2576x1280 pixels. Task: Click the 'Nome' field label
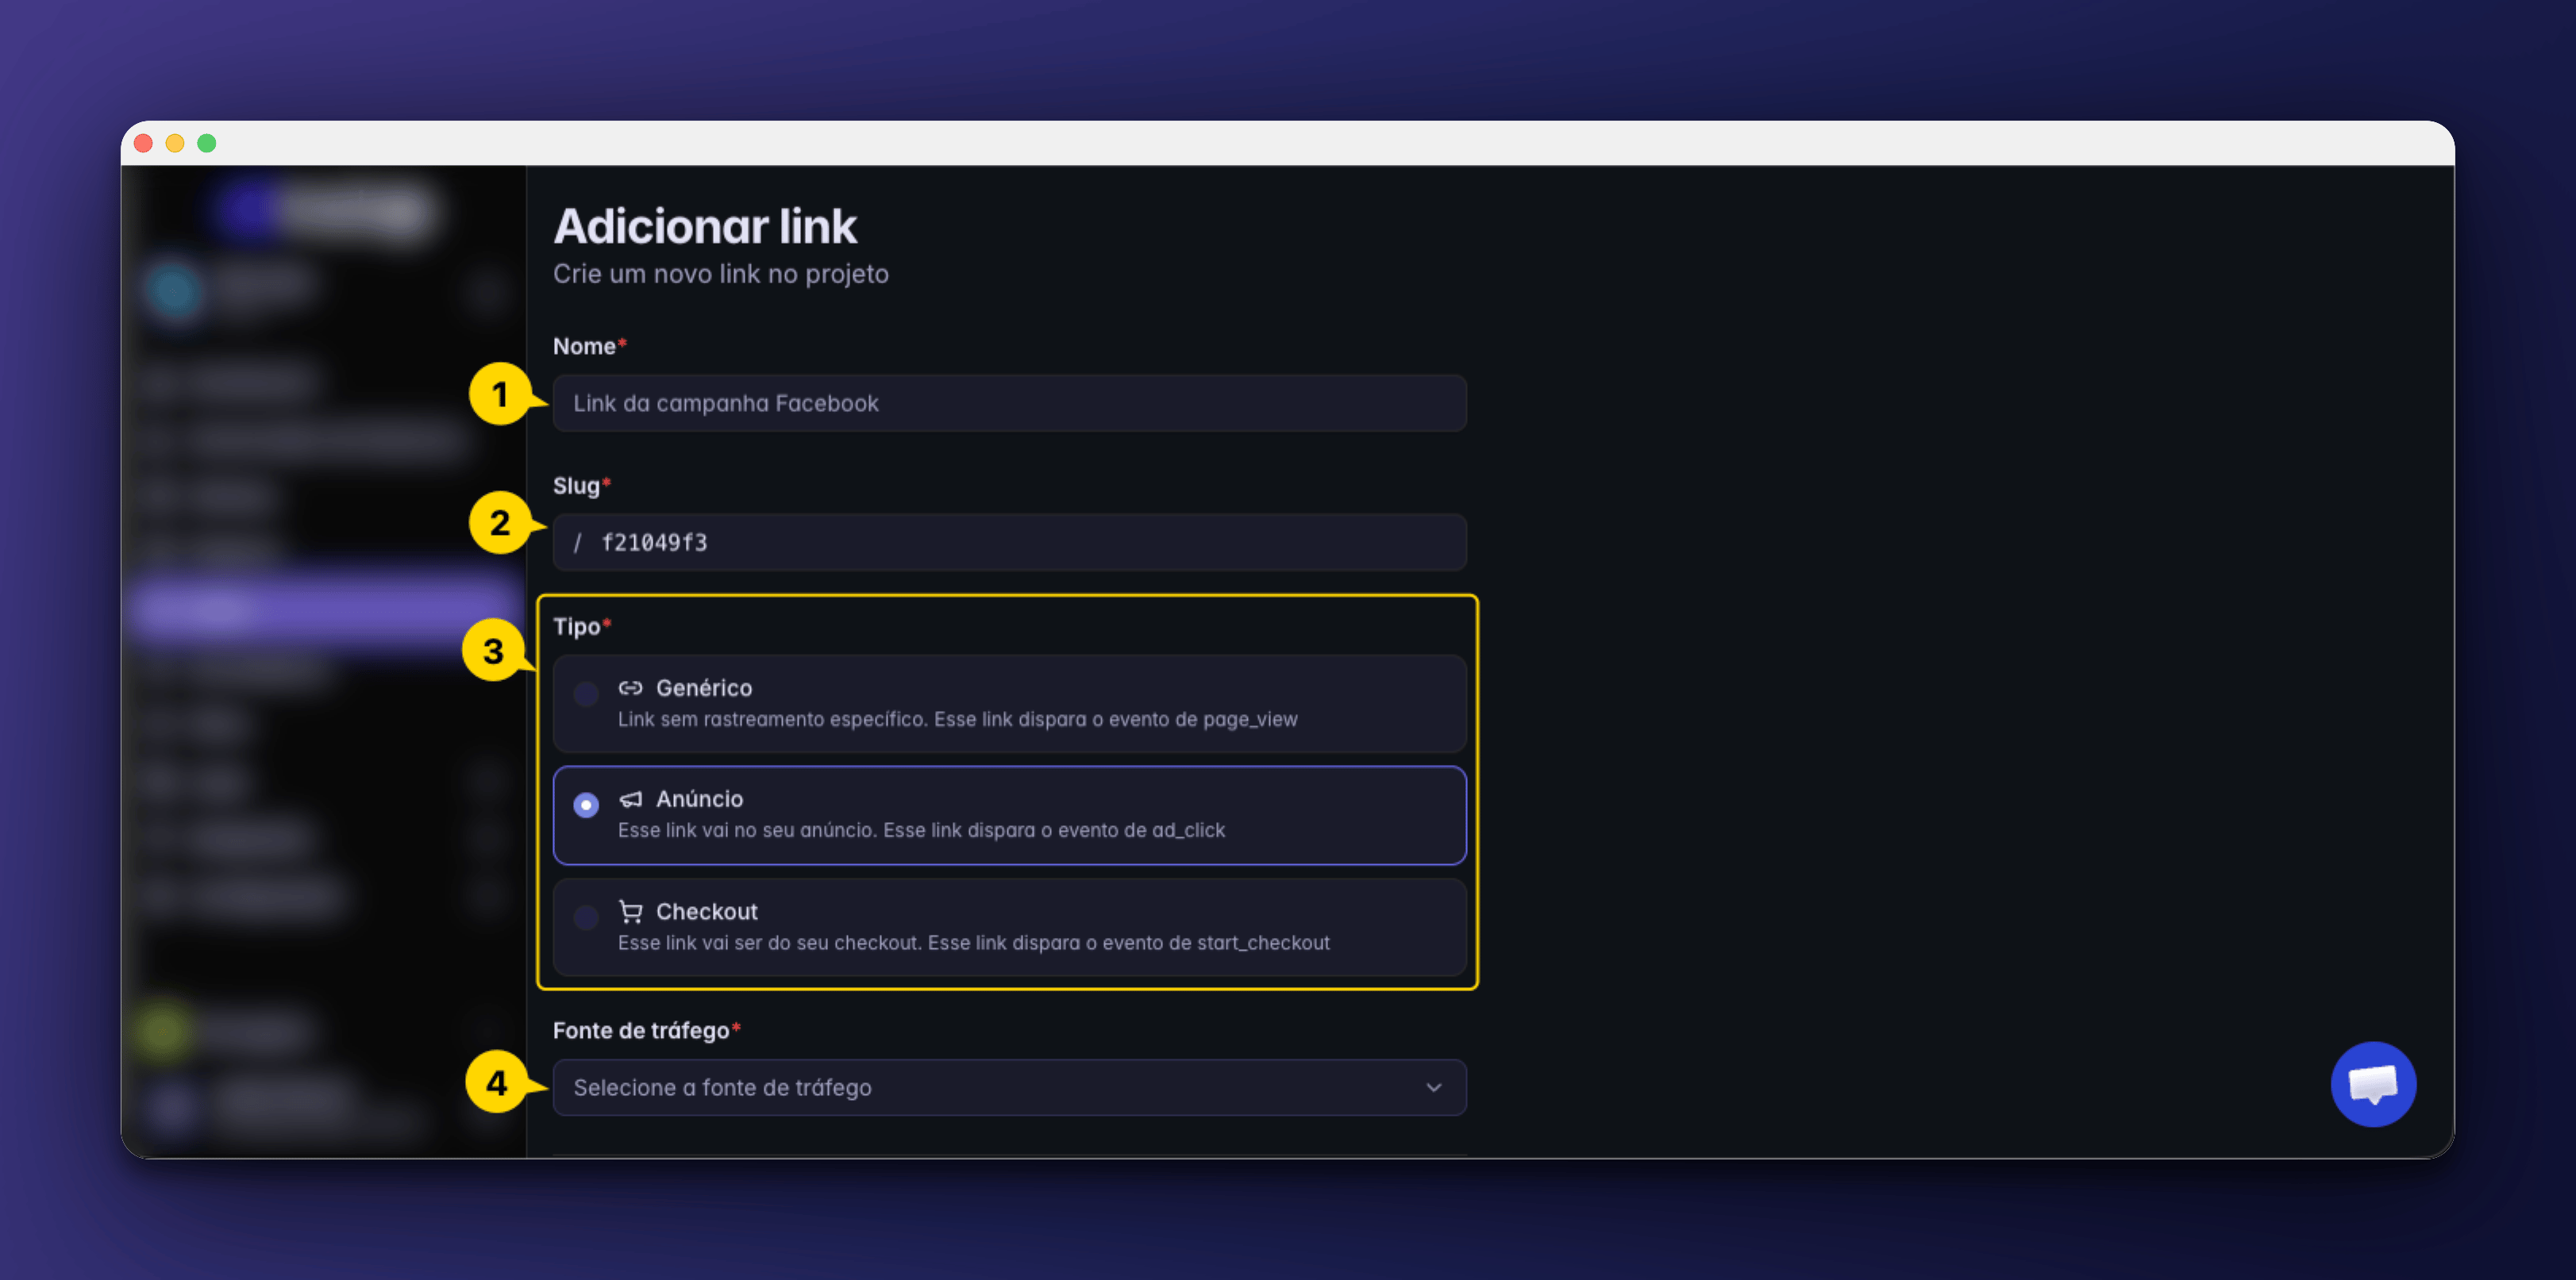tap(584, 346)
